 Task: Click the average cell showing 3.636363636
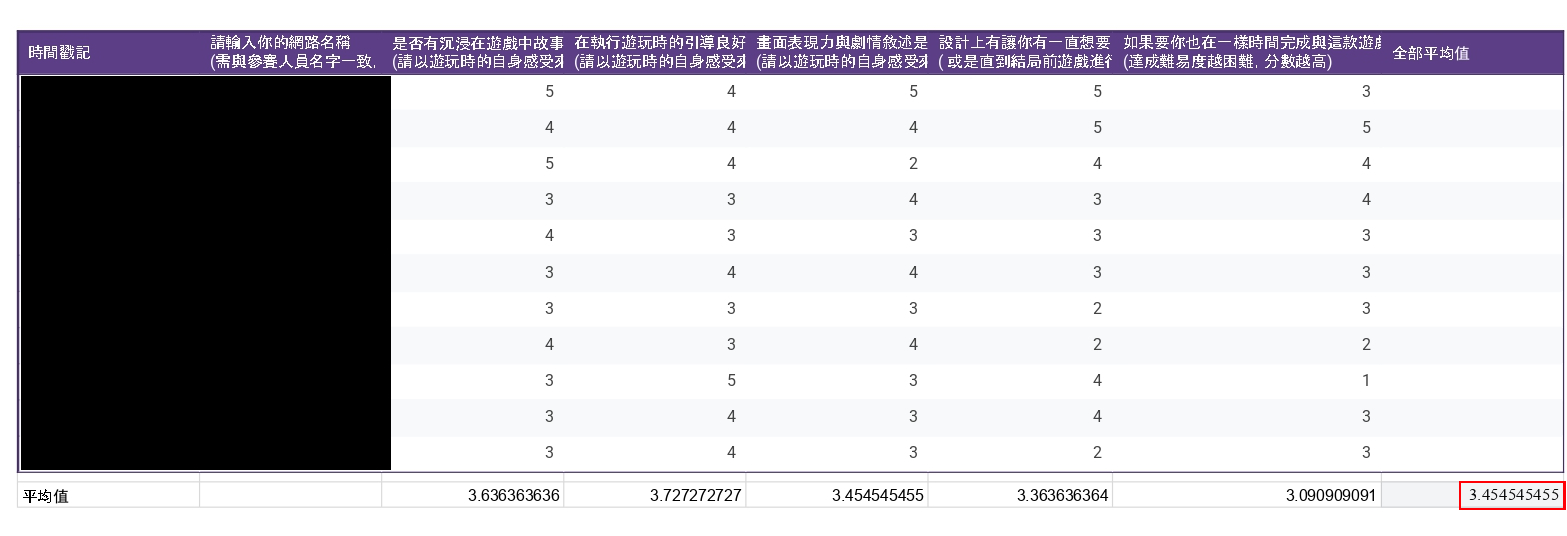pos(473,495)
